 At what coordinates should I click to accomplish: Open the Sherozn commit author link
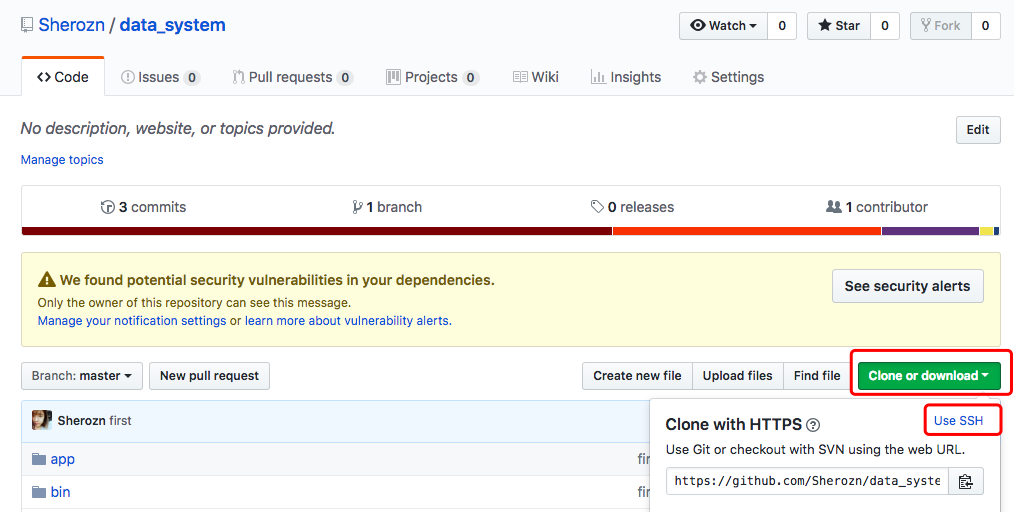(81, 421)
